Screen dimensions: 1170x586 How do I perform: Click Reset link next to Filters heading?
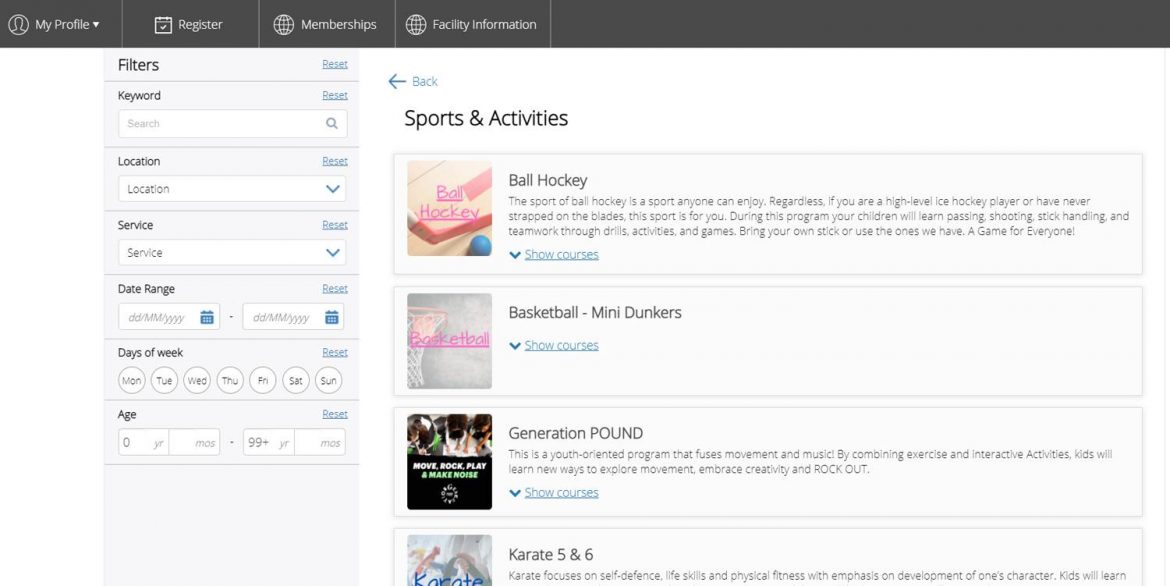(x=335, y=64)
